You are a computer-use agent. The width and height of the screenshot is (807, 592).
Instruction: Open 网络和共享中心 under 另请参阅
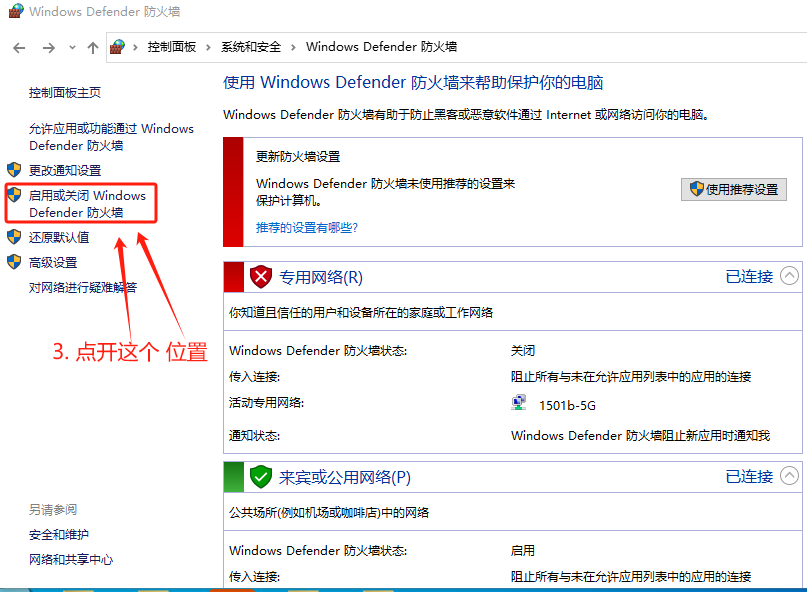pos(71,559)
